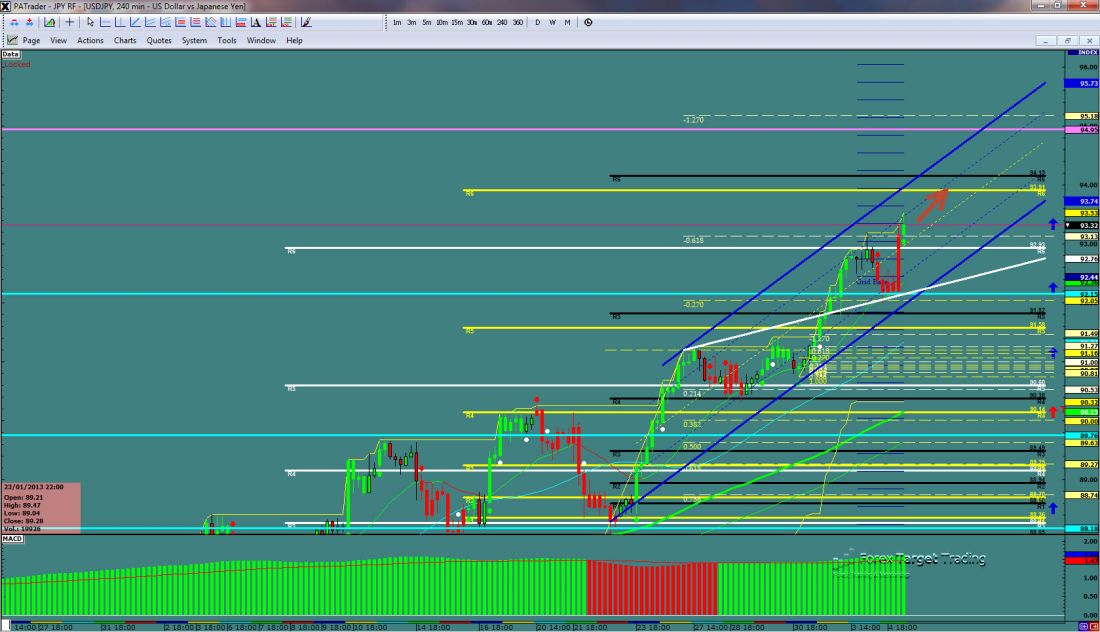Select the arrow pointer tool
The height and width of the screenshot is (632, 1100).
(90, 22)
